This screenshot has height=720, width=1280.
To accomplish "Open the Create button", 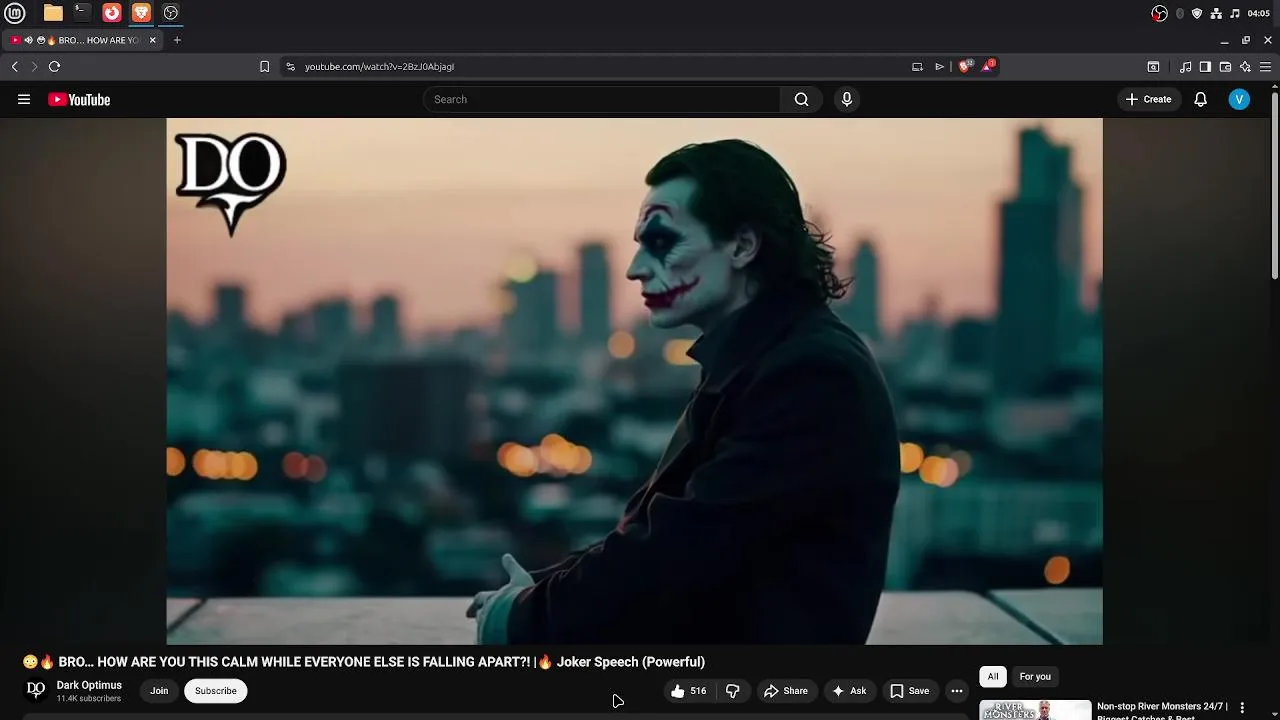I will [x=1148, y=99].
